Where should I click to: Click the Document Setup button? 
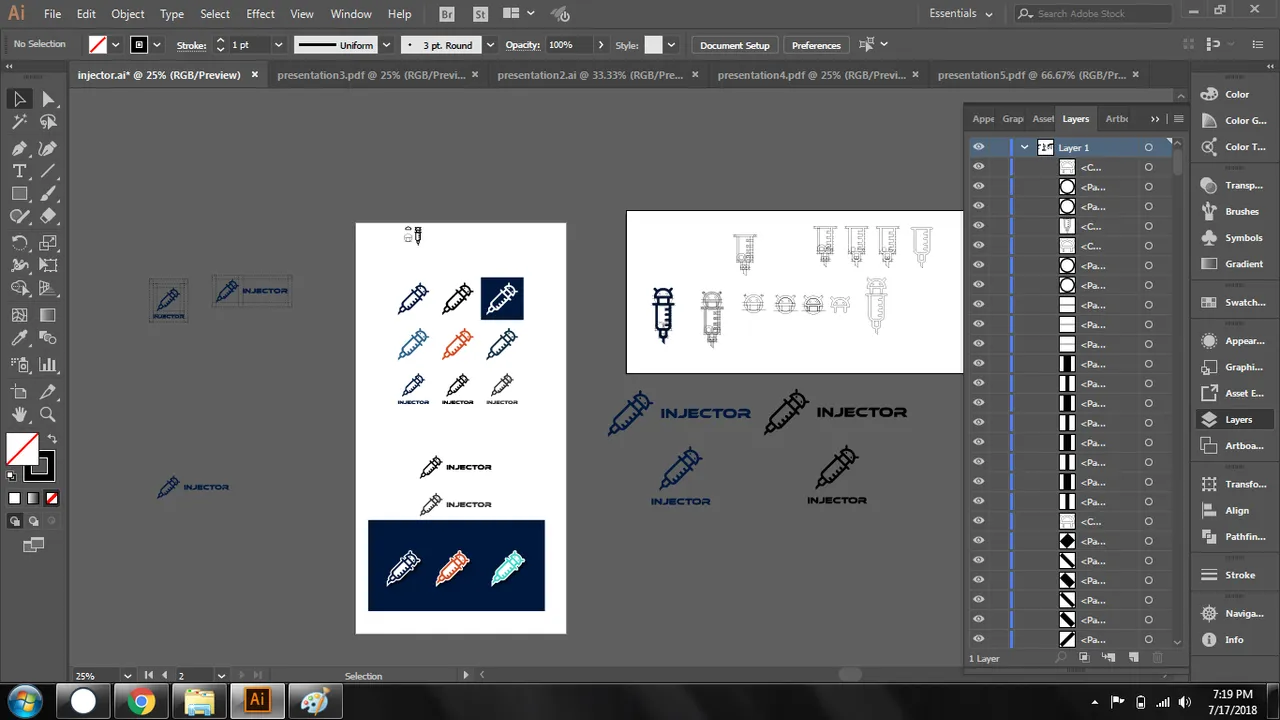coord(735,45)
